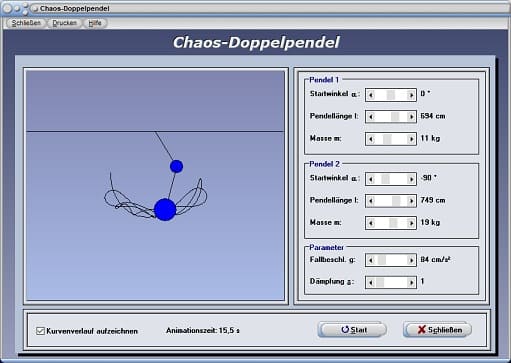Click the Pendel 2 Startwinkel slider thumb
The width and height of the screenshot is (511, 363).
coord(385,179)
